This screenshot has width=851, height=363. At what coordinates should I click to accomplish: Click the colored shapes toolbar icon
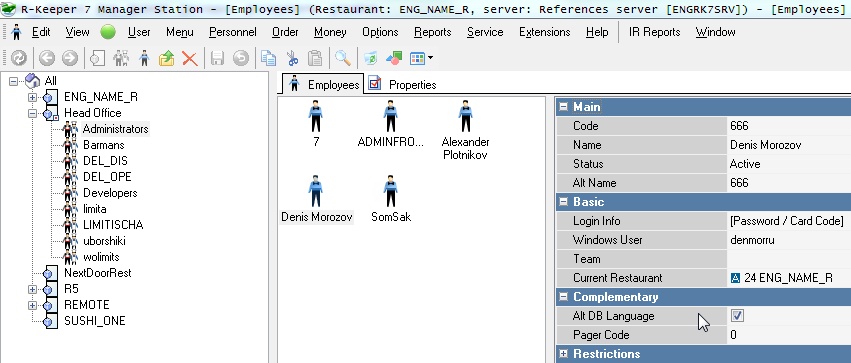pyautogui.click(x=394, y=58)
